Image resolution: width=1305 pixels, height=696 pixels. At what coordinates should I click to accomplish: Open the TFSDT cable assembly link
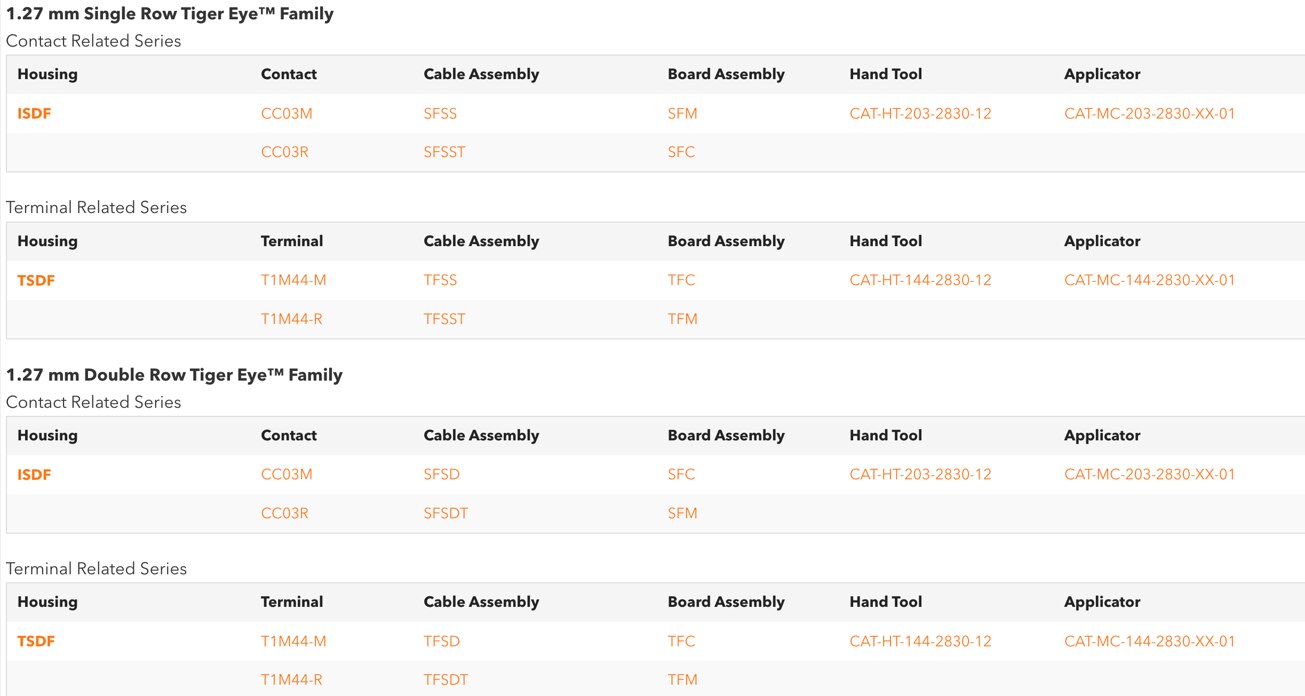[446, 680]
